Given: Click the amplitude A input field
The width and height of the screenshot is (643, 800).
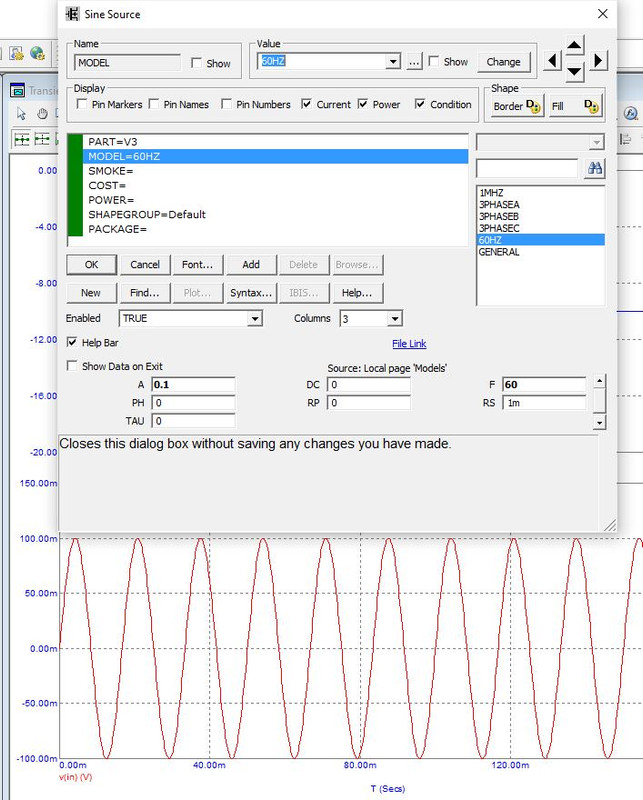Looking at the screenshot, I should [x=193, y=385].
